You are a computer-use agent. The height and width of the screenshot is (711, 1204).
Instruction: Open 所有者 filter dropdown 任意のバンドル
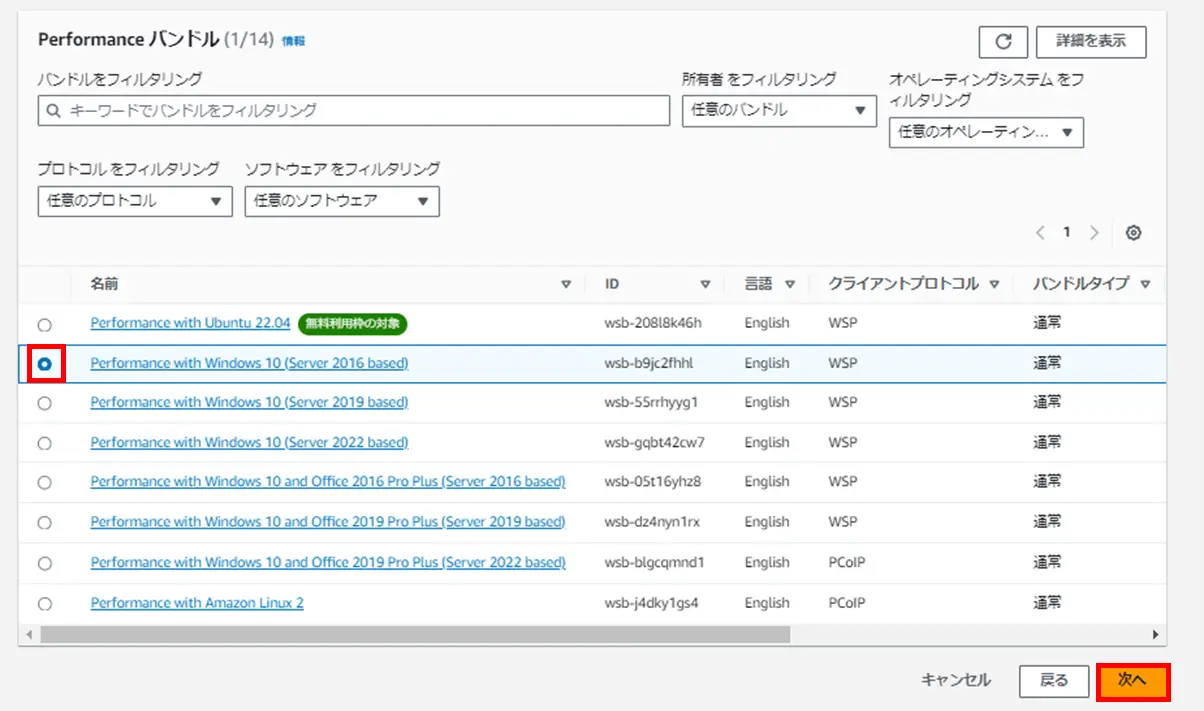779,110
